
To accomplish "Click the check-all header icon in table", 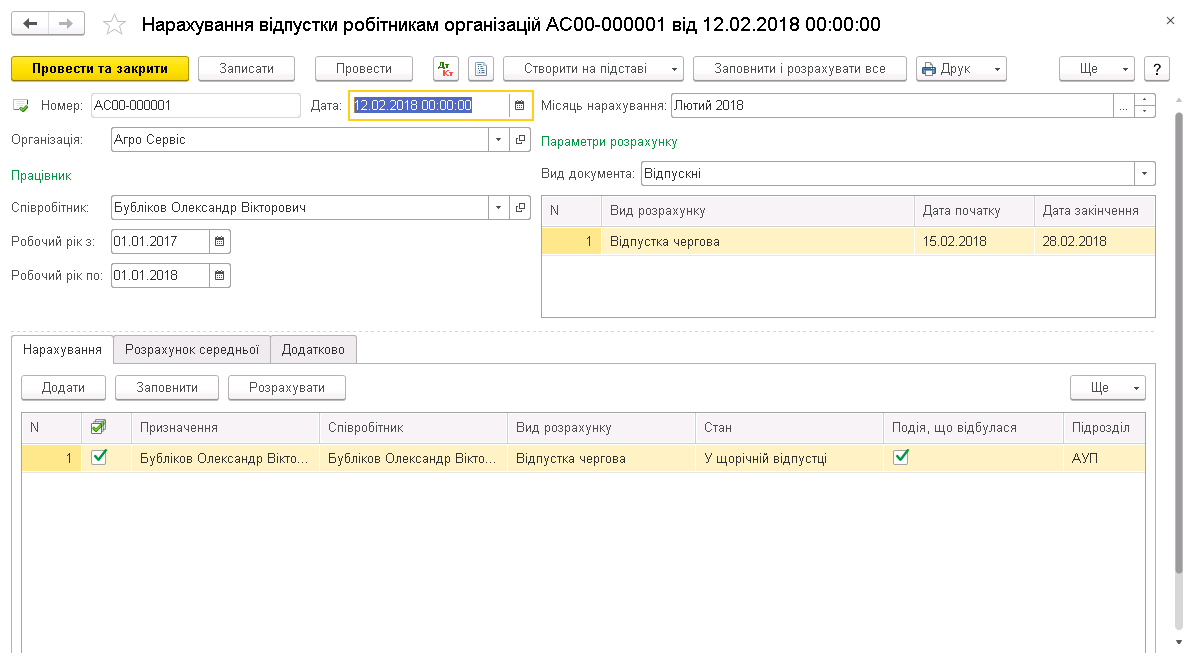I will (99, 427).
